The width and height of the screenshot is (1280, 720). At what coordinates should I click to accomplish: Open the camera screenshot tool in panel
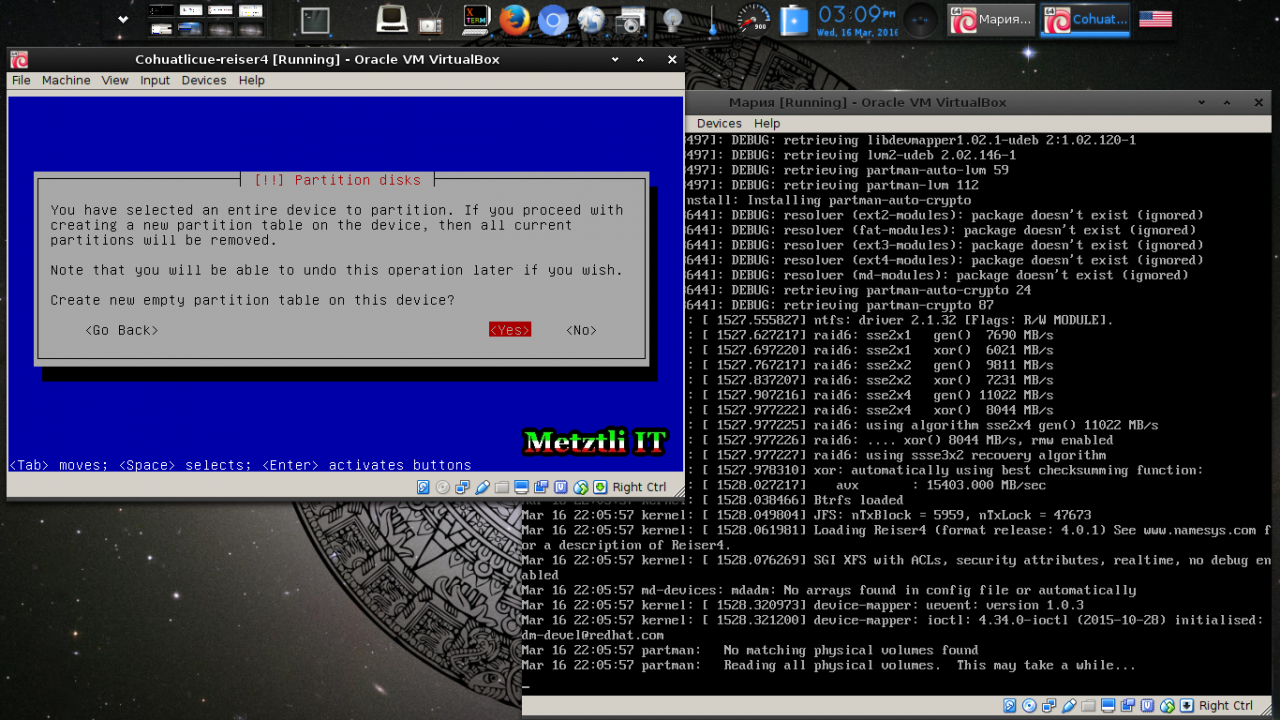point(630,20)
